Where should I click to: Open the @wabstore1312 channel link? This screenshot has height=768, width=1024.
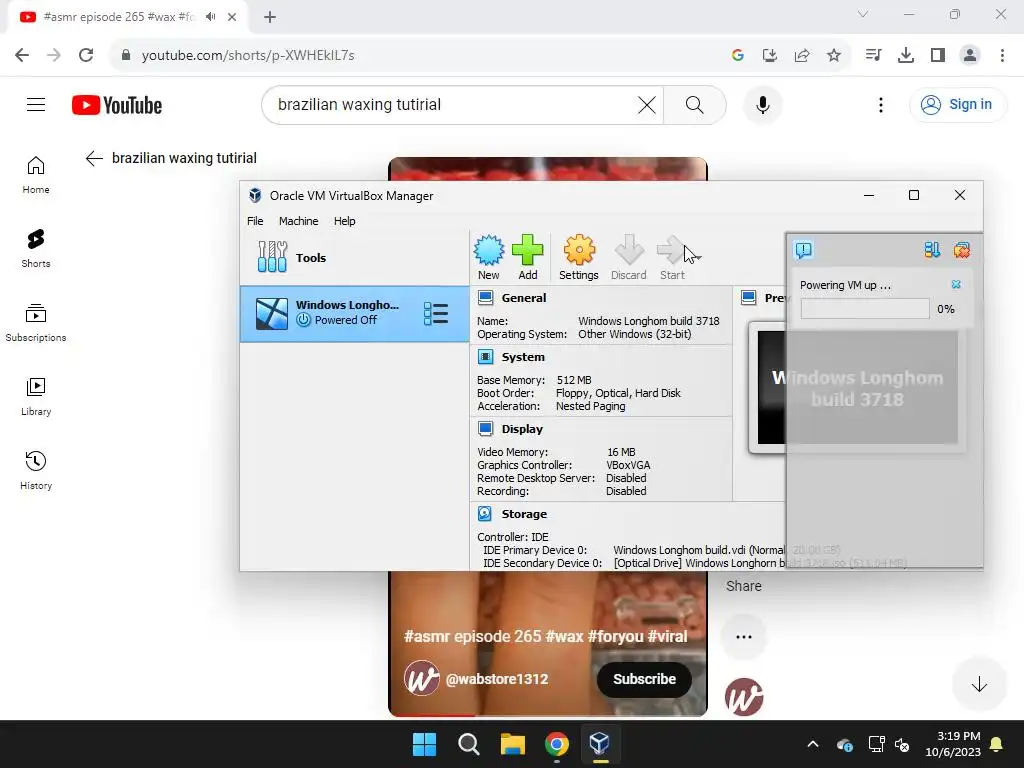click(x=496, y=679)
